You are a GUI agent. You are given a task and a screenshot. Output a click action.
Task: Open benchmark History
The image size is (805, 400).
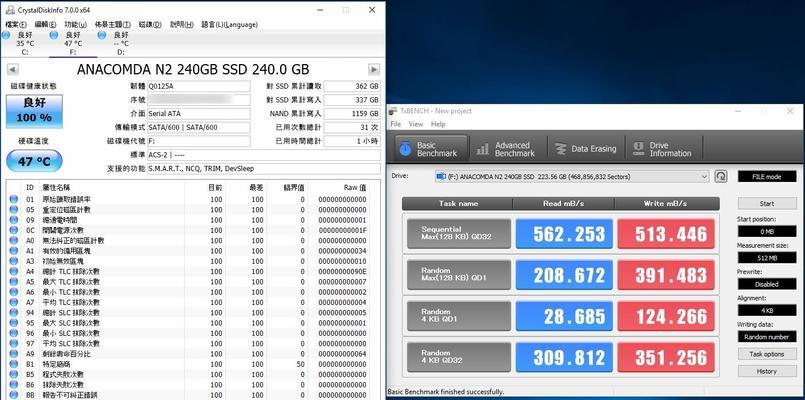[767, 371]
